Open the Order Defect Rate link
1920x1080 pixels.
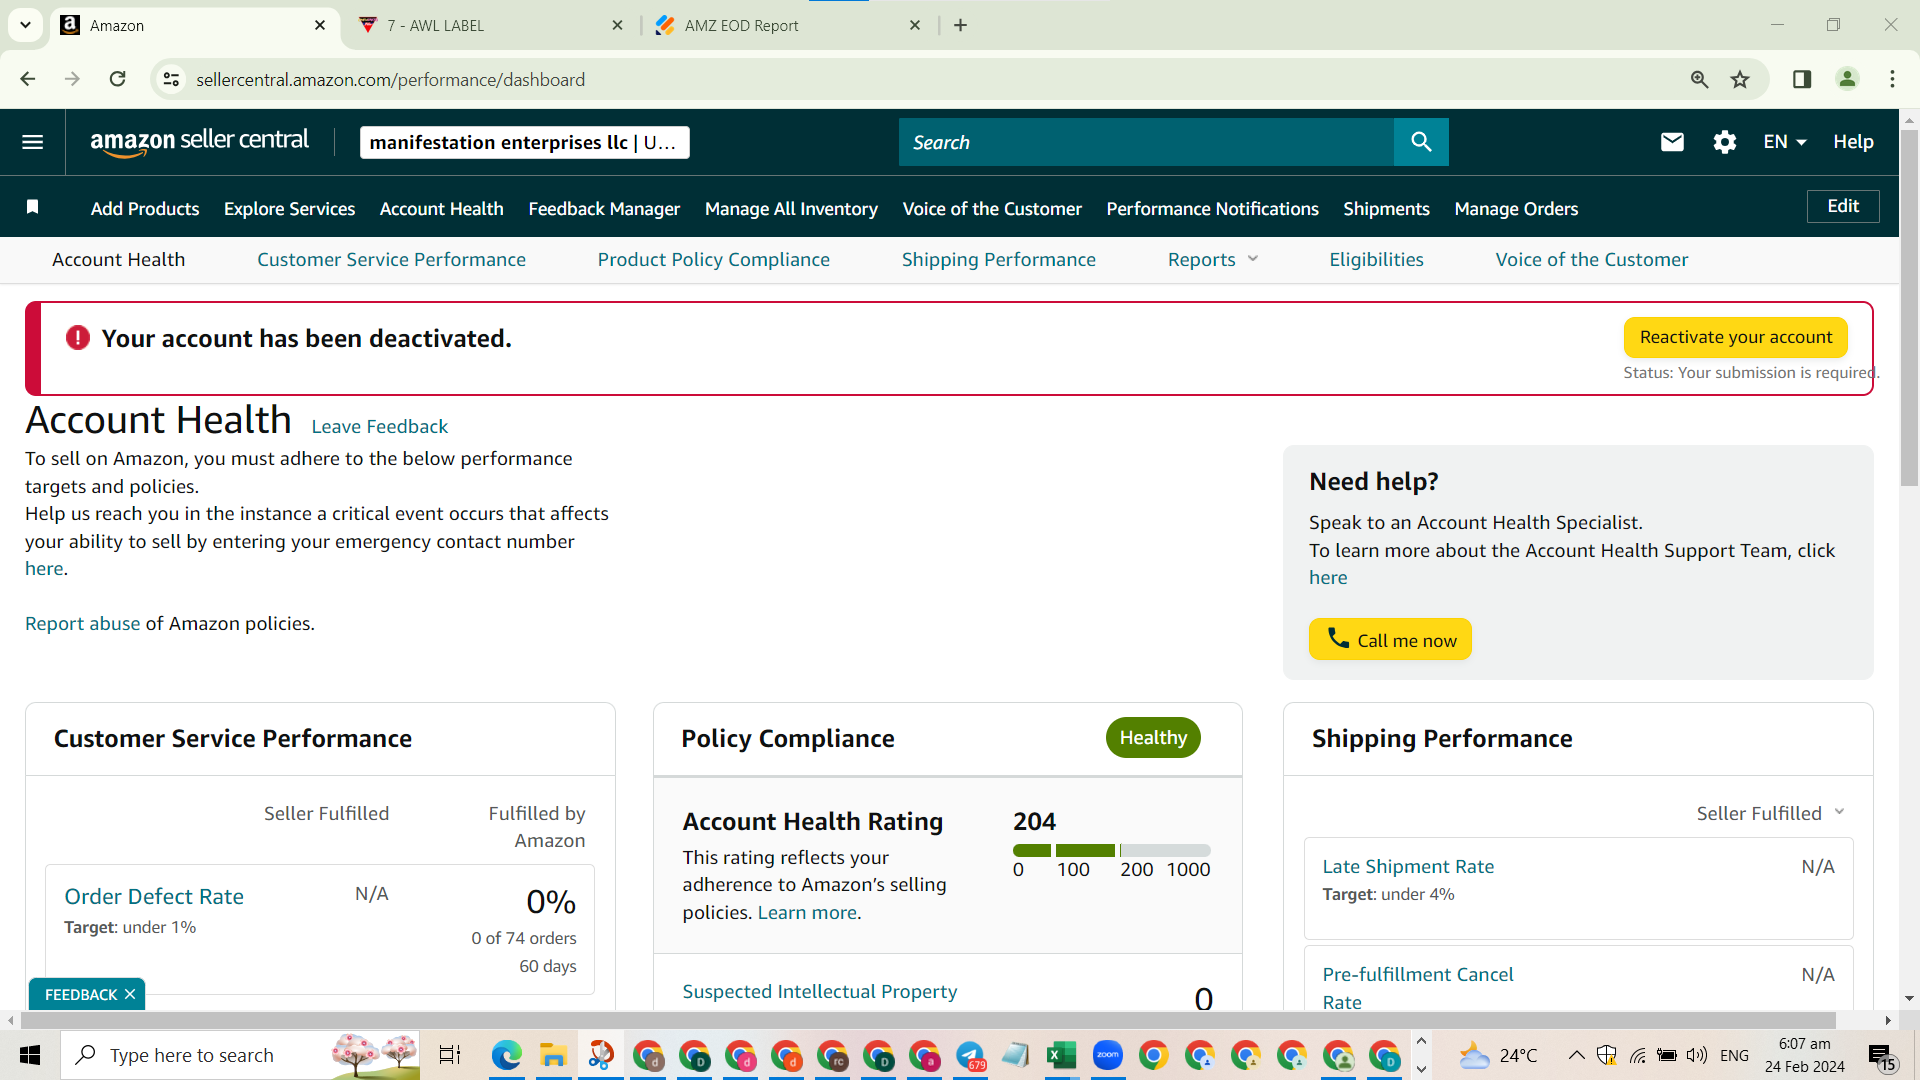[x=154, y=896]
